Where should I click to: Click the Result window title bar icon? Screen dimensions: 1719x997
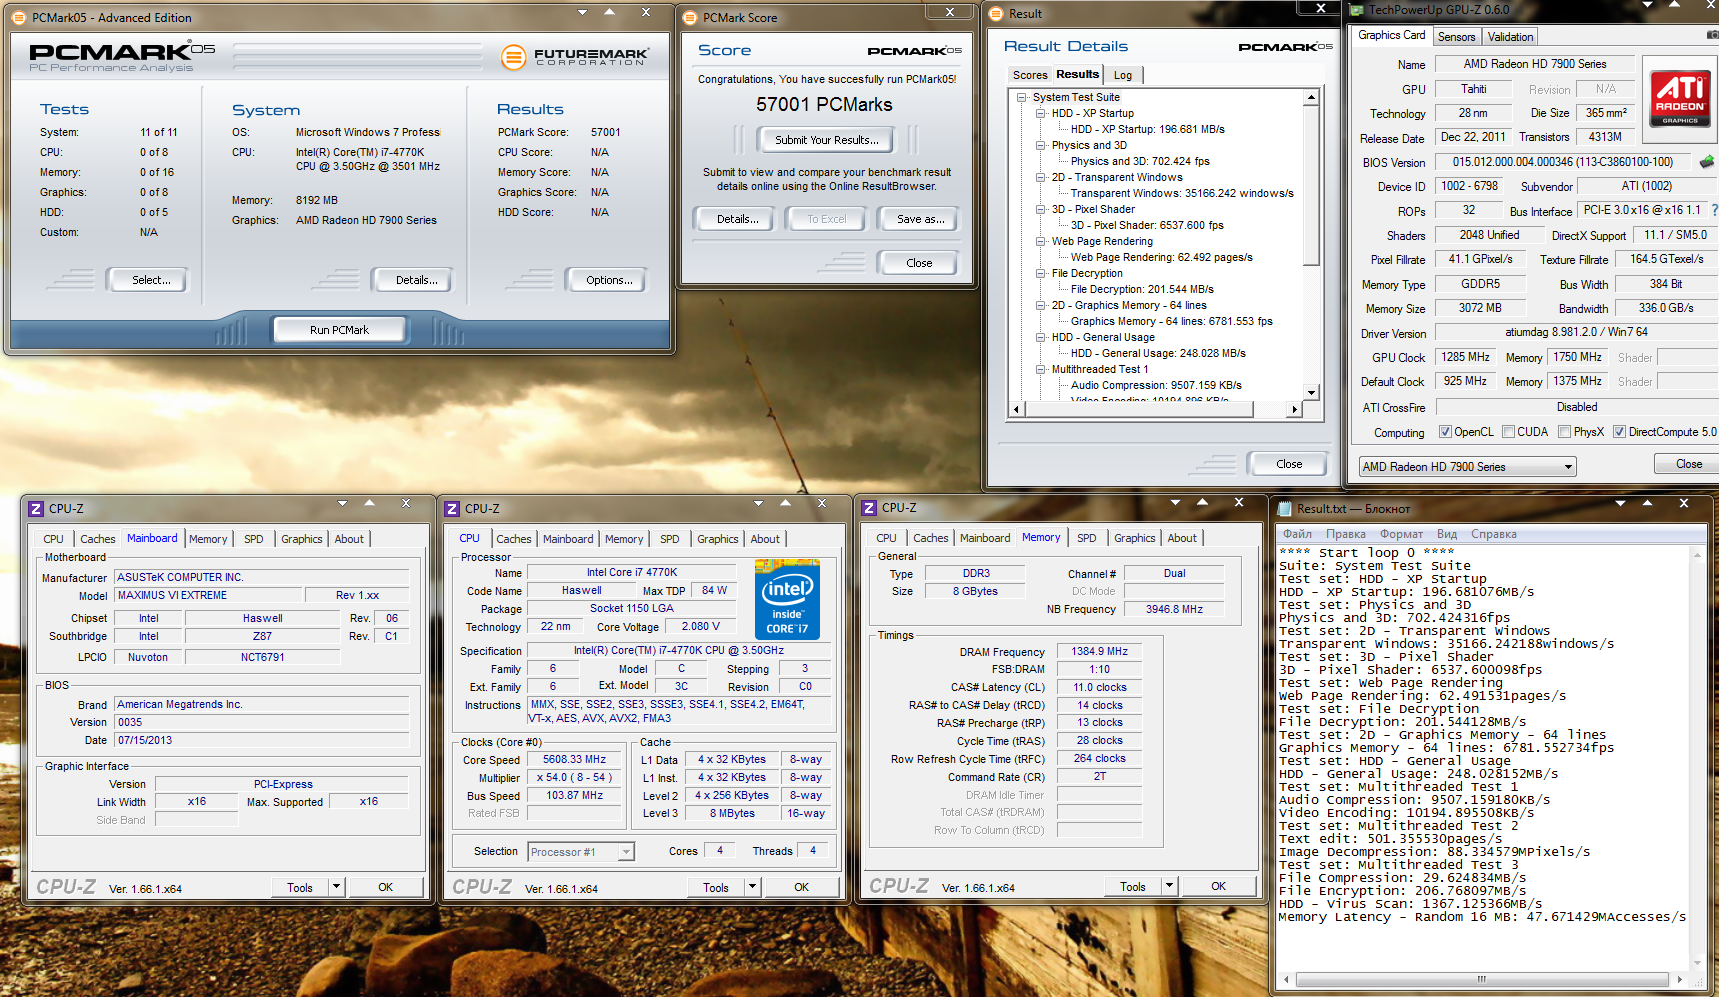pyautogui.click(x=996, y=13)
